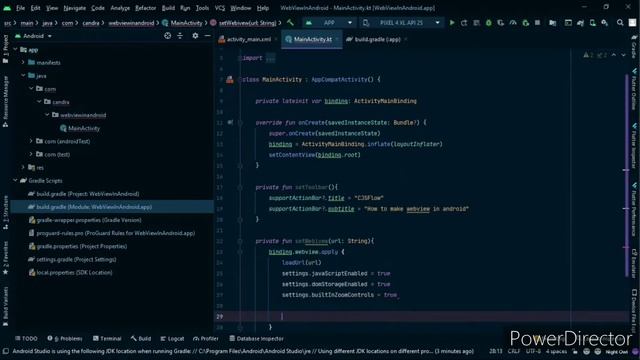
Task: Open the SDK Manager icon
Action: [604, 23]
